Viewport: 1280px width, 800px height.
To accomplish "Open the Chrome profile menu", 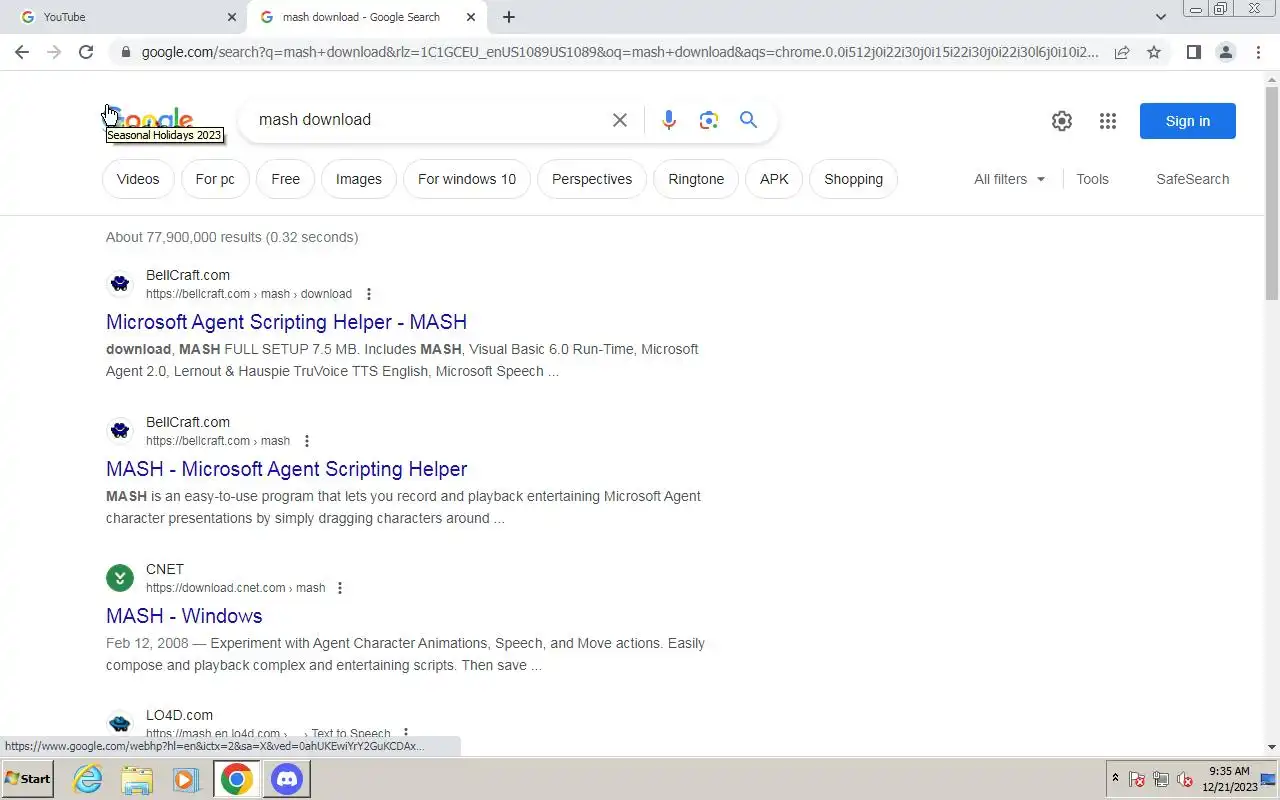I will (x=1225, y=52).
